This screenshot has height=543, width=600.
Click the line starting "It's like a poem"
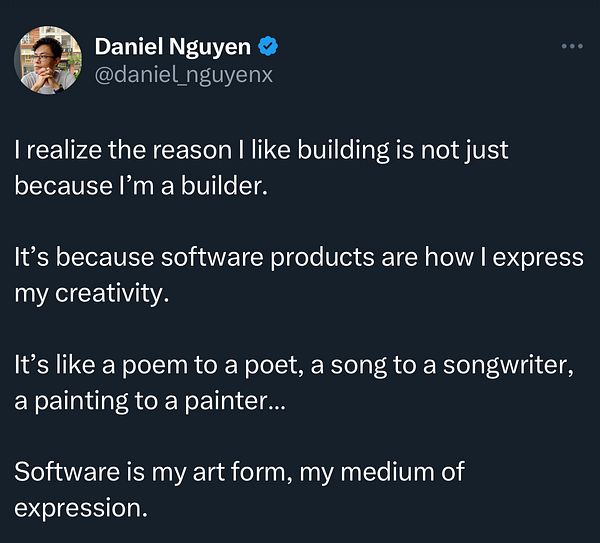[x=293, y=364]
